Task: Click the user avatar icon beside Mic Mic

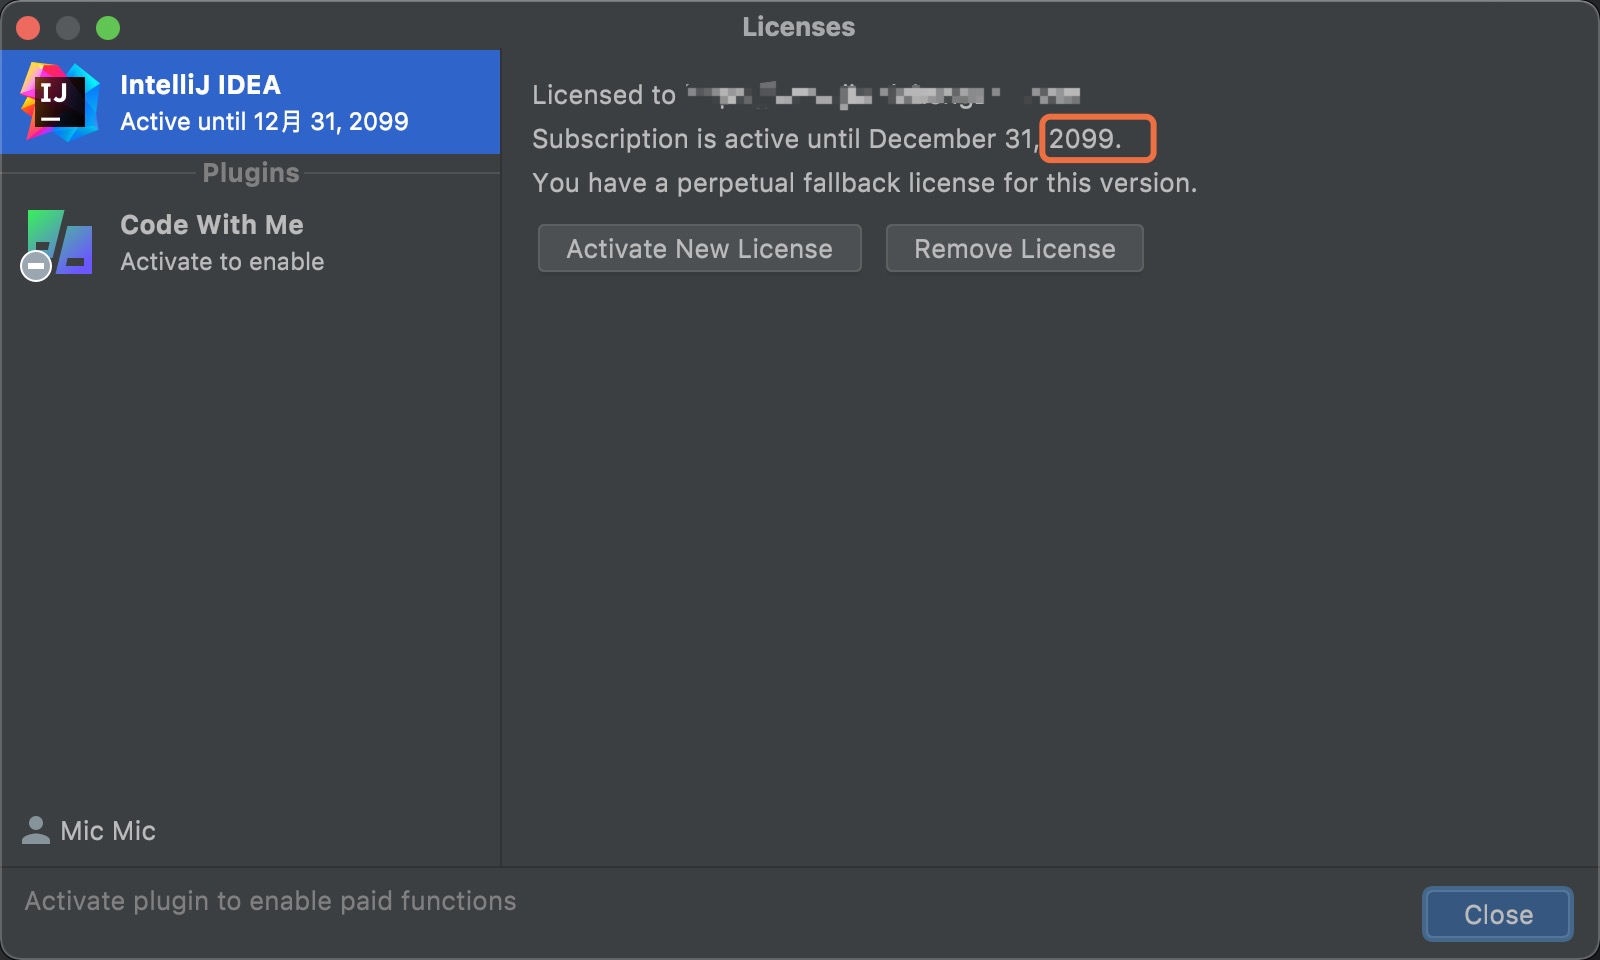Action: point(36,830)
